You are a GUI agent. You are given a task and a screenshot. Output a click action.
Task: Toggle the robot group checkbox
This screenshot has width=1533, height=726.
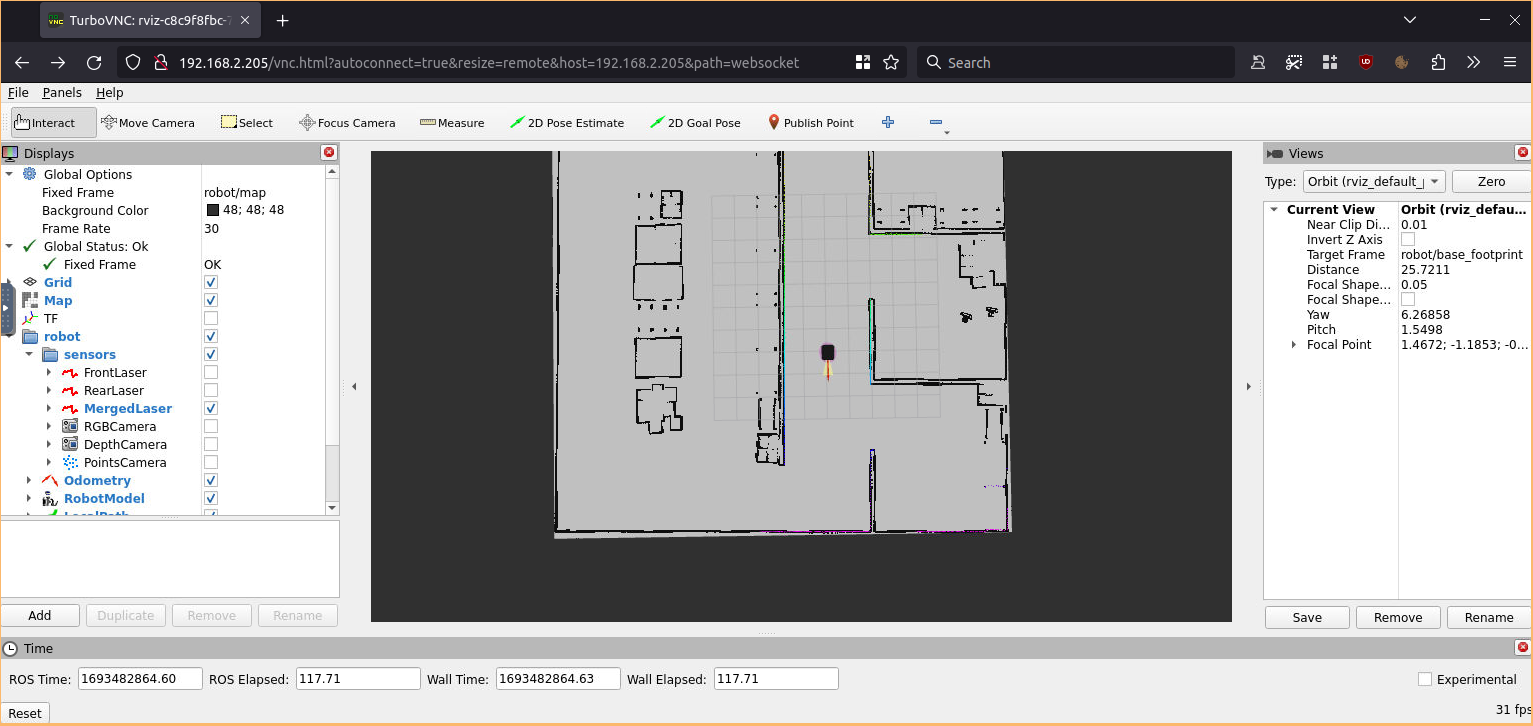point(211,336)
